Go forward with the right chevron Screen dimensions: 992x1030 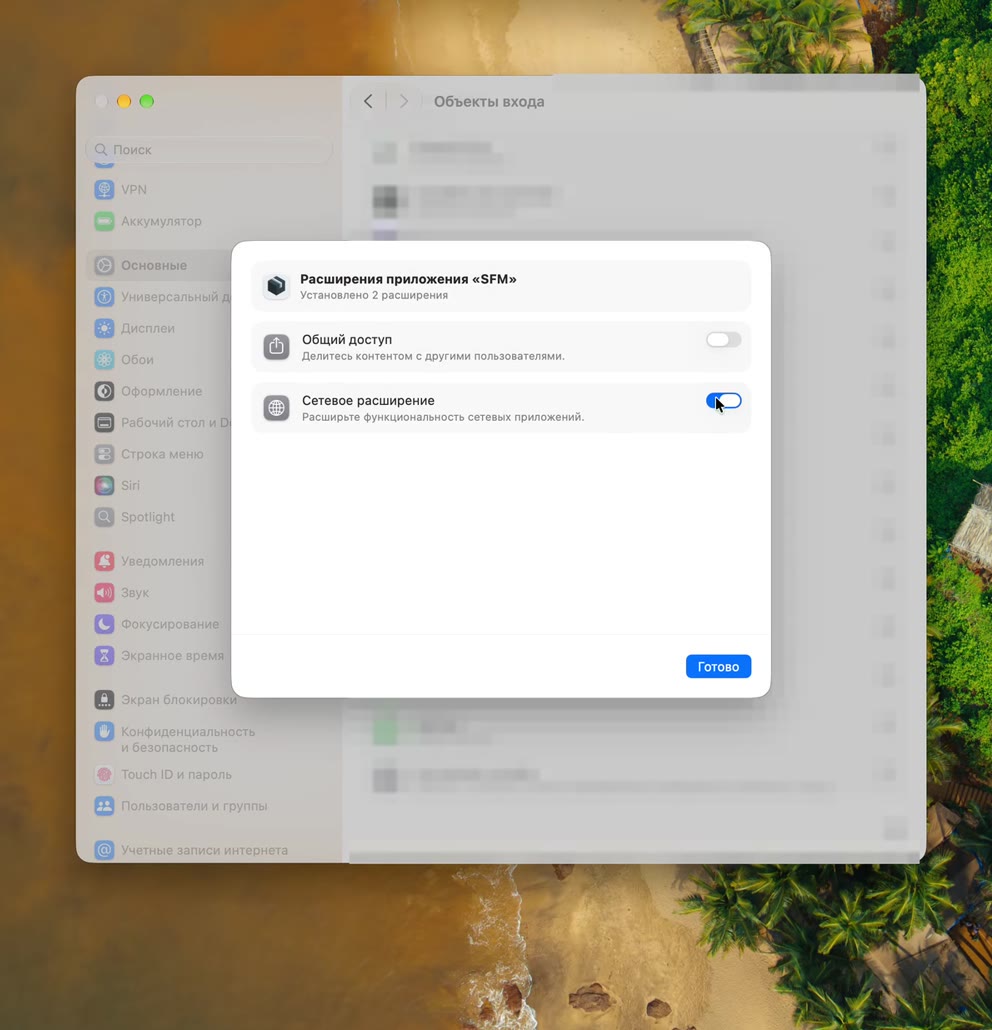[403, 101]
